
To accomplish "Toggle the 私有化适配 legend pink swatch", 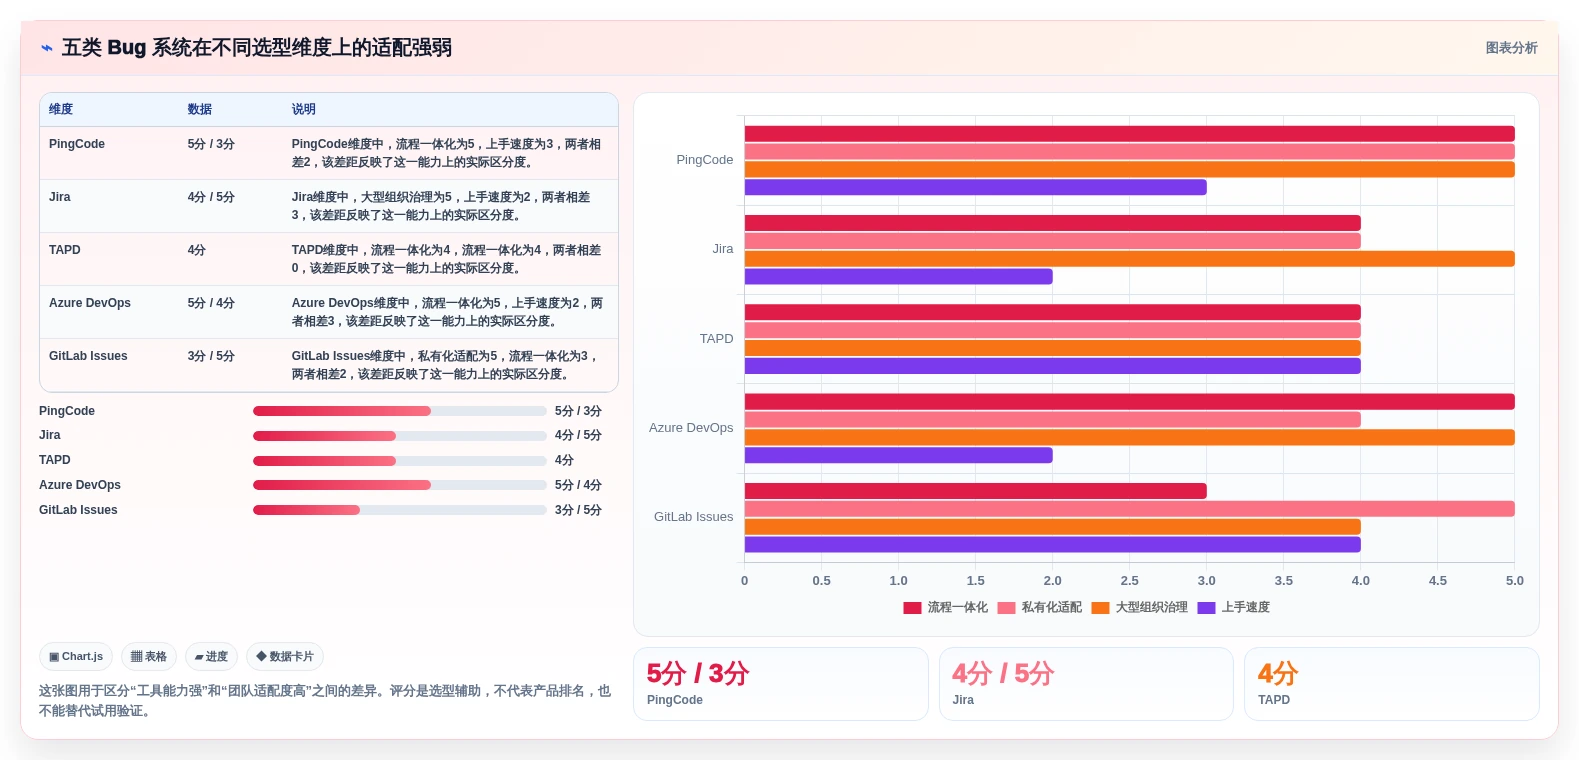I will tap(1006, 608).
